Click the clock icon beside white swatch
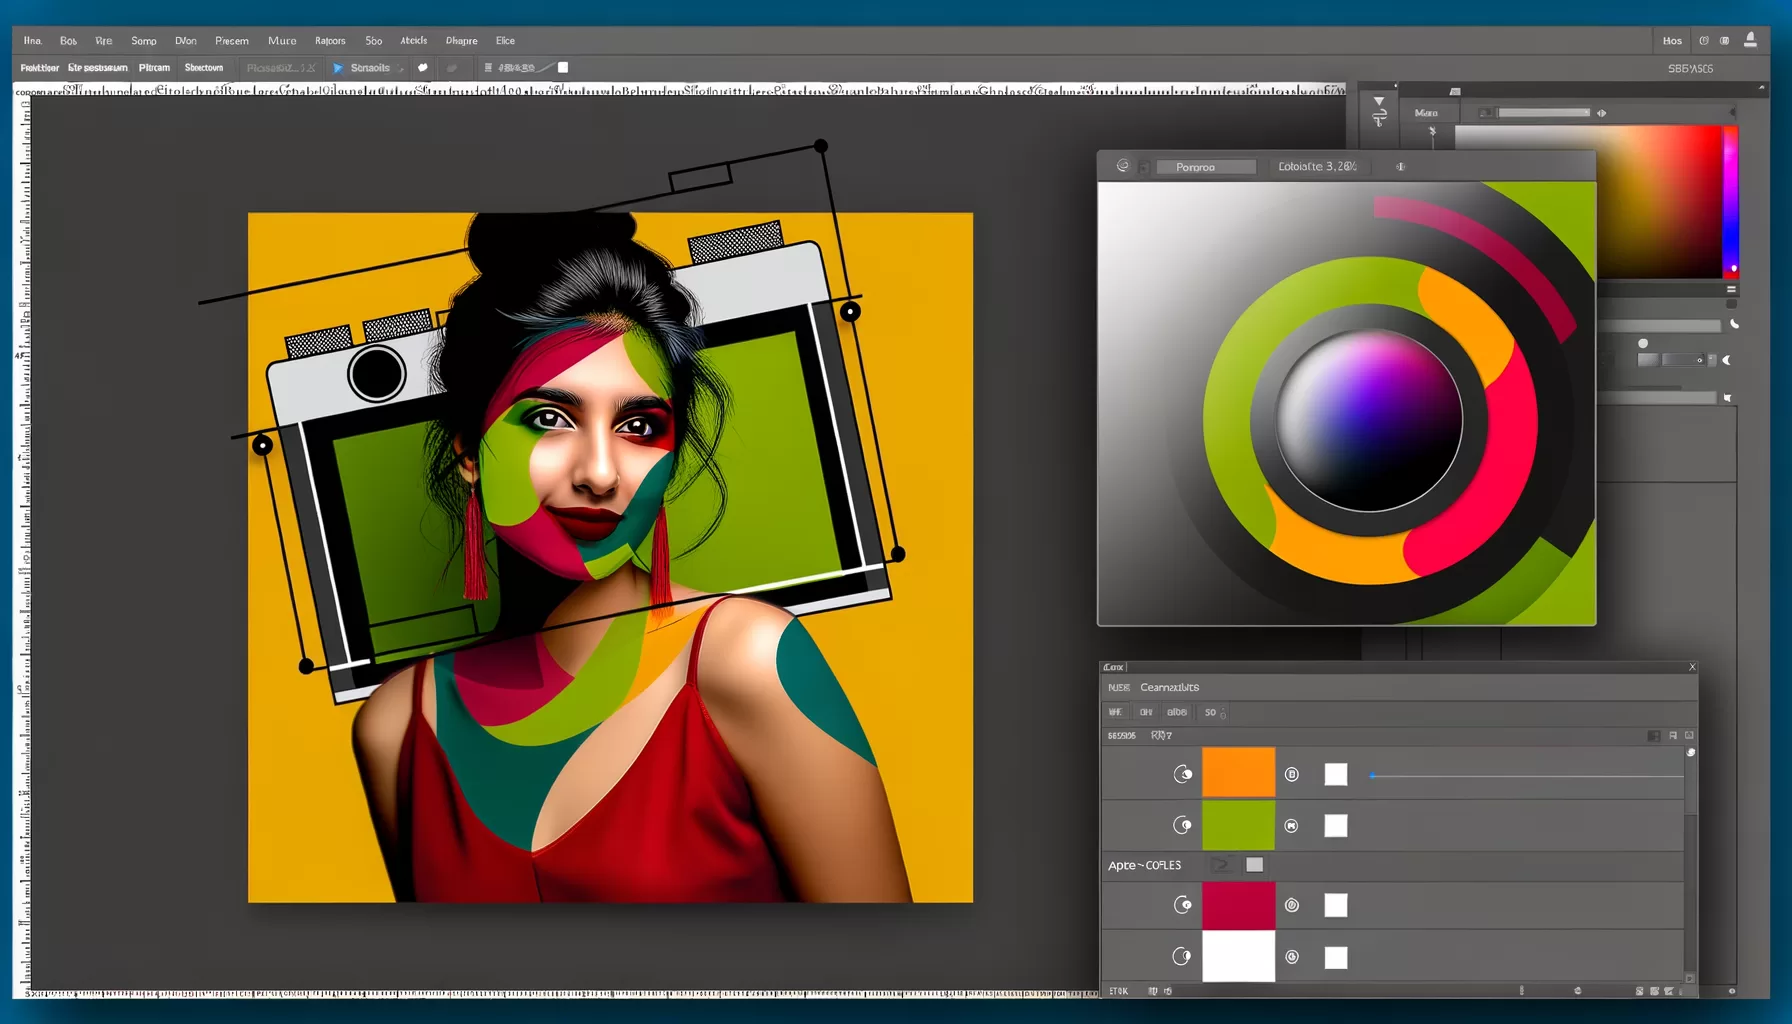 [x=1292, y=957]
